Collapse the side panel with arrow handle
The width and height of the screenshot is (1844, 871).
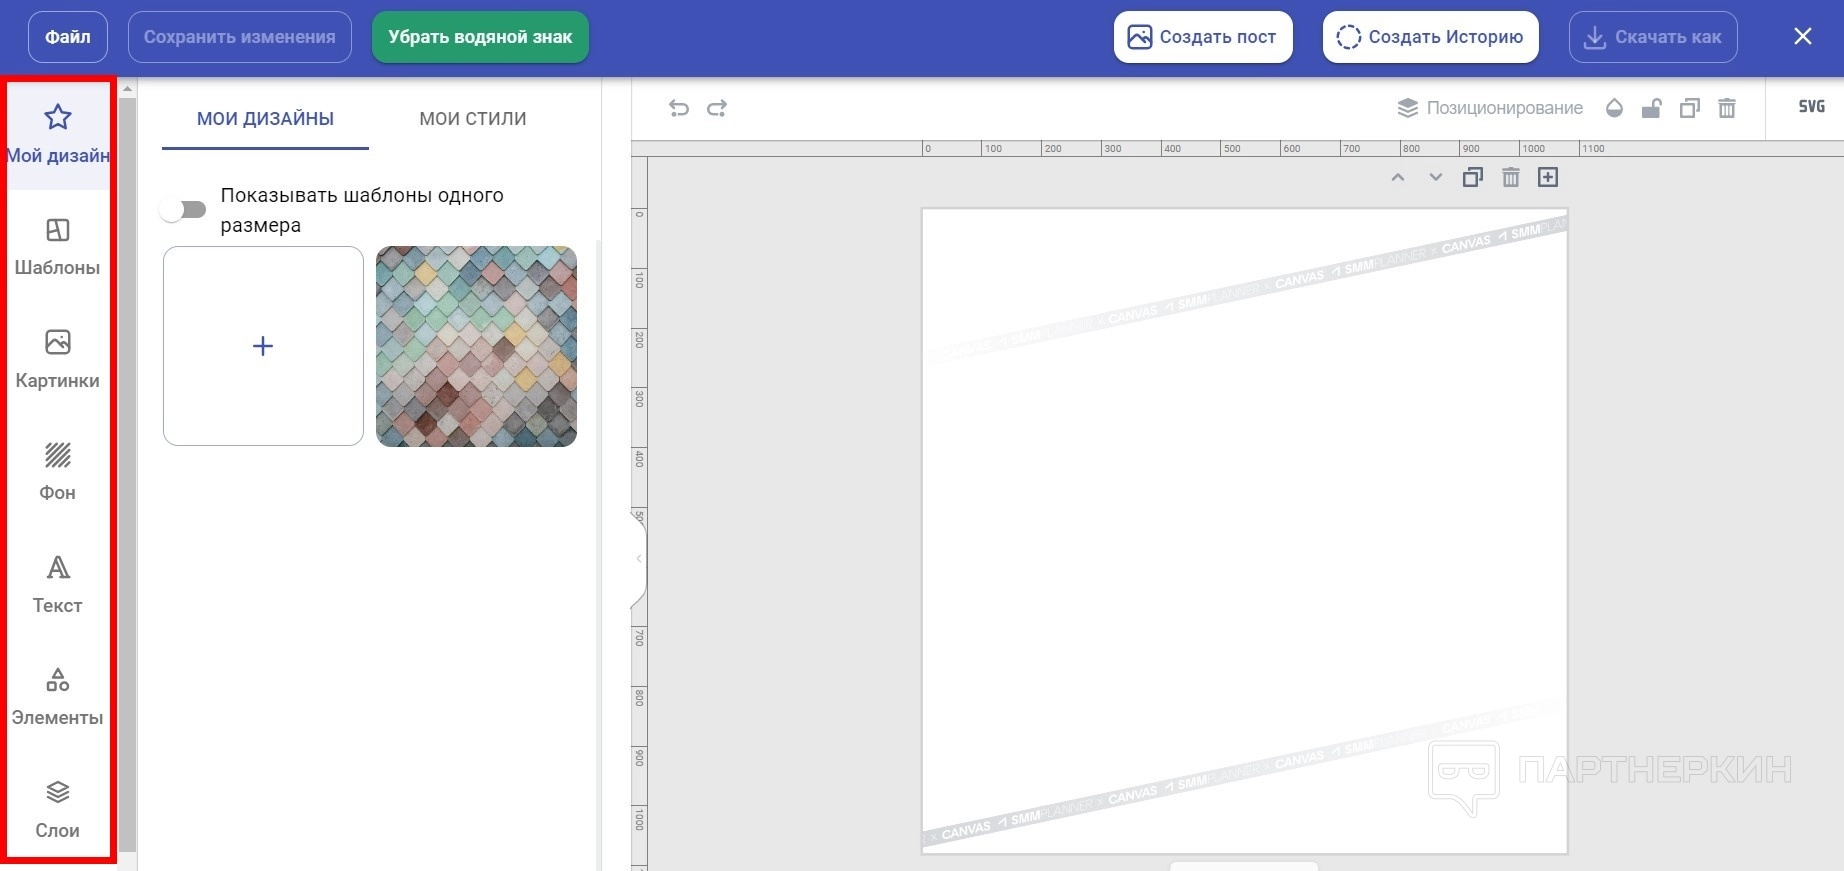click(x=638, y=558)
